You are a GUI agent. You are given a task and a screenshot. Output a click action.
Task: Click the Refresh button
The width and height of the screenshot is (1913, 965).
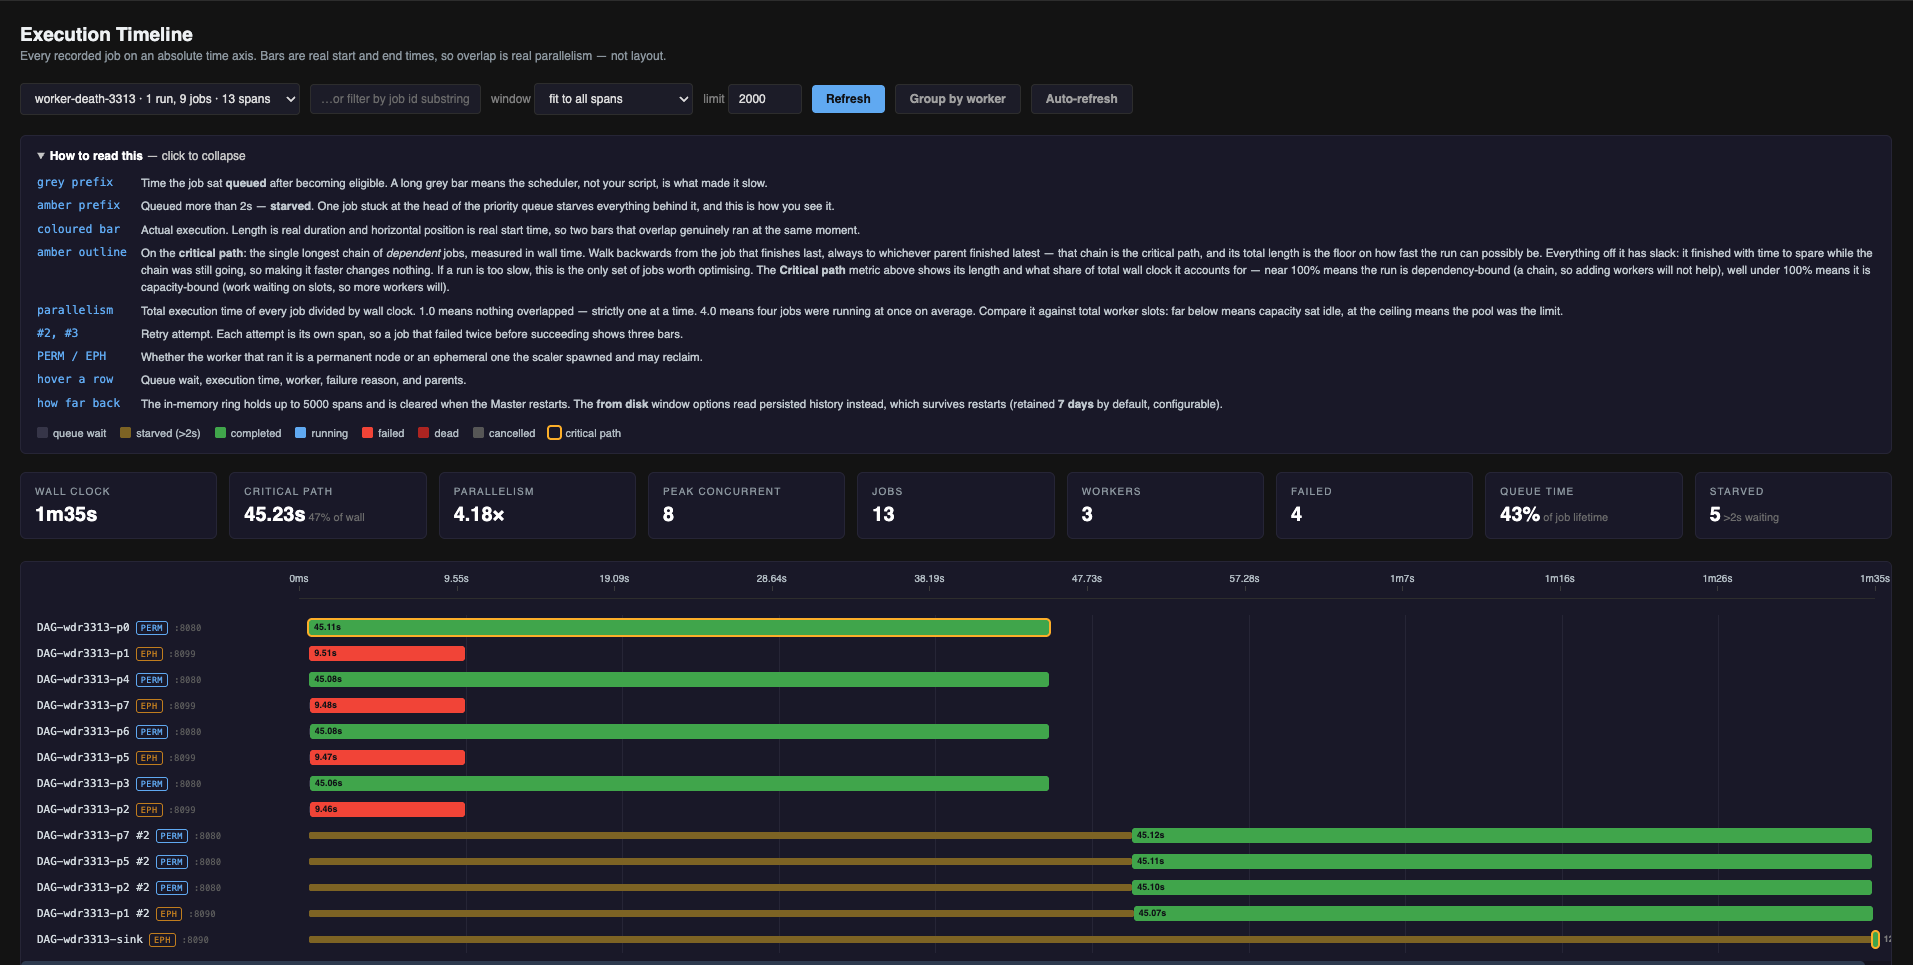pyautogui.click(x=848, y=99)
